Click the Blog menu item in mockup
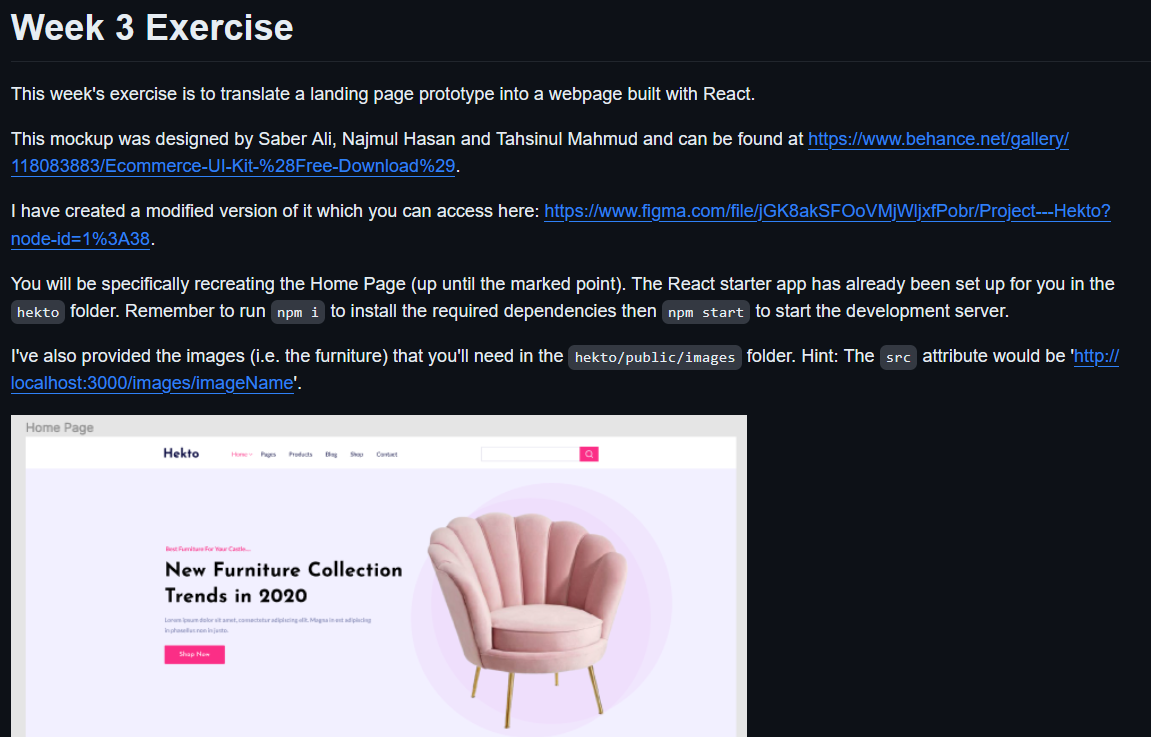 pos(331,454)
